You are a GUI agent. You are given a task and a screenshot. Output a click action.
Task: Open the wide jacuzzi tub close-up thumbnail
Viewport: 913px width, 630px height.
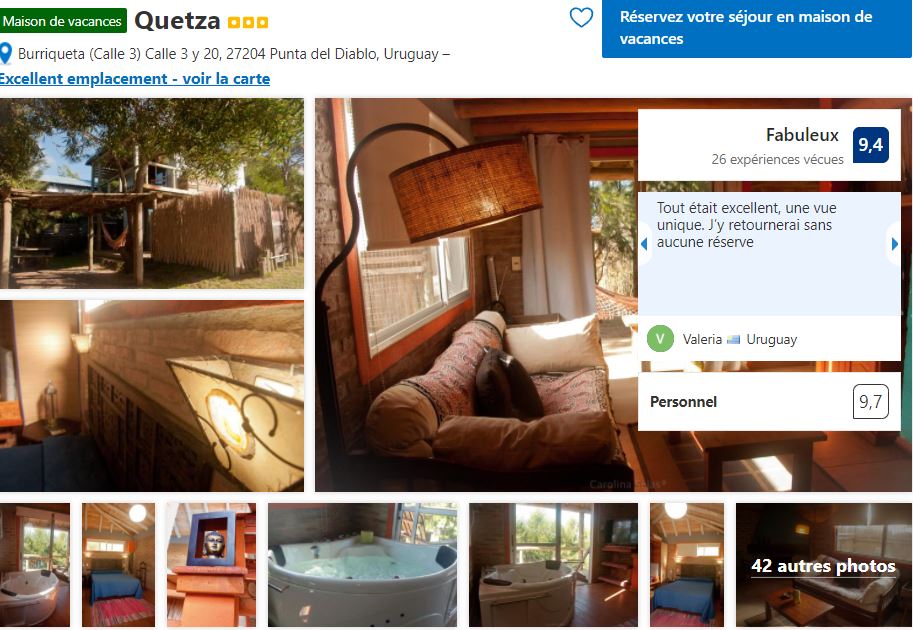coord(363,565)
